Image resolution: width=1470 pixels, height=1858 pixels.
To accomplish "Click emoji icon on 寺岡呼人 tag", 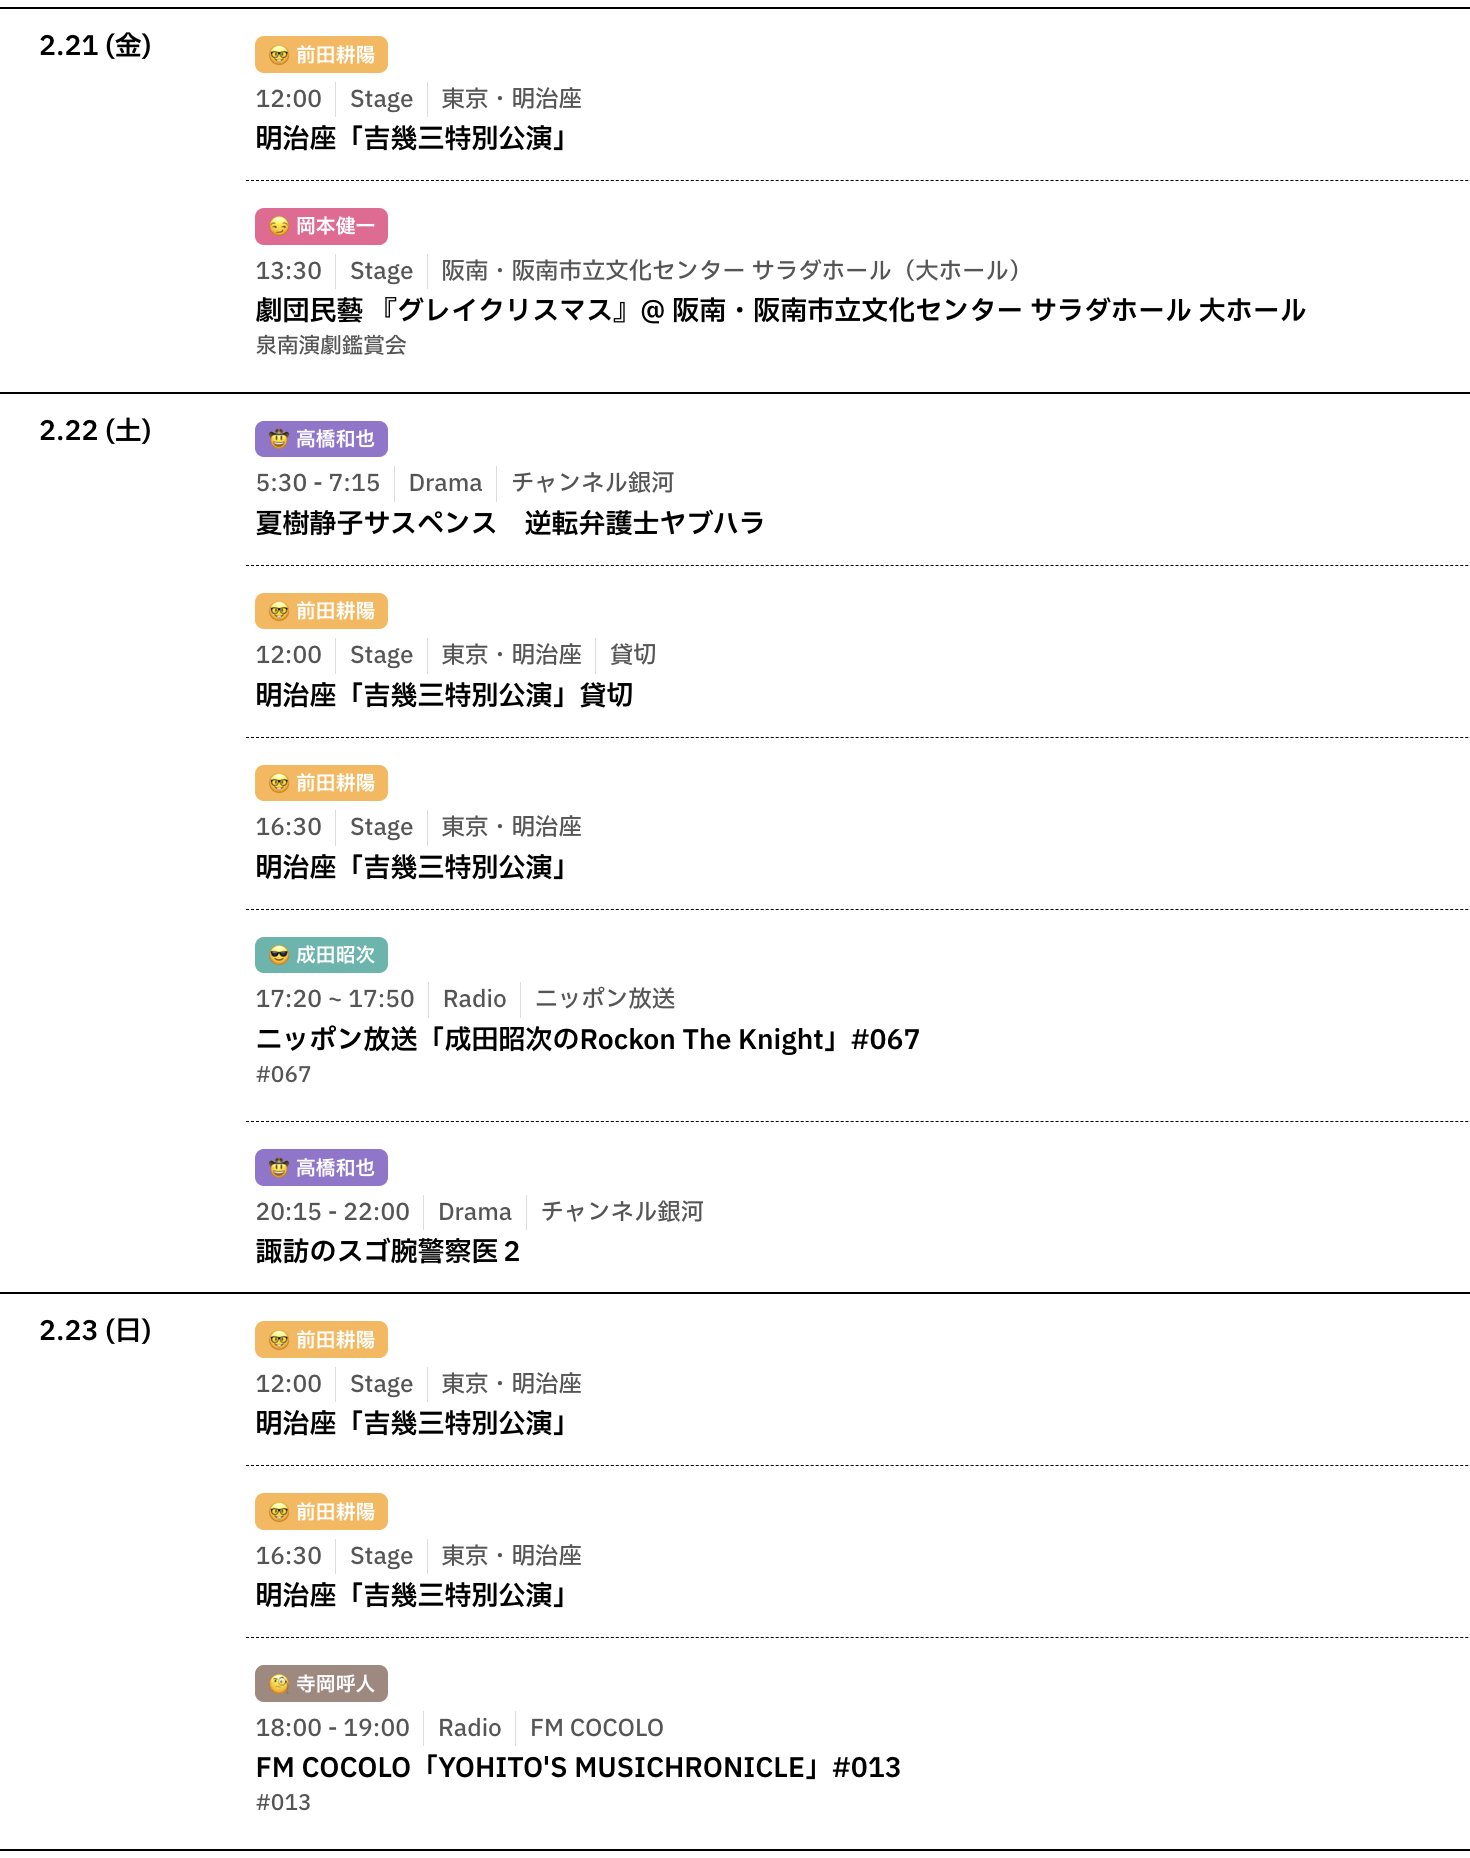I will [279, 1684].
